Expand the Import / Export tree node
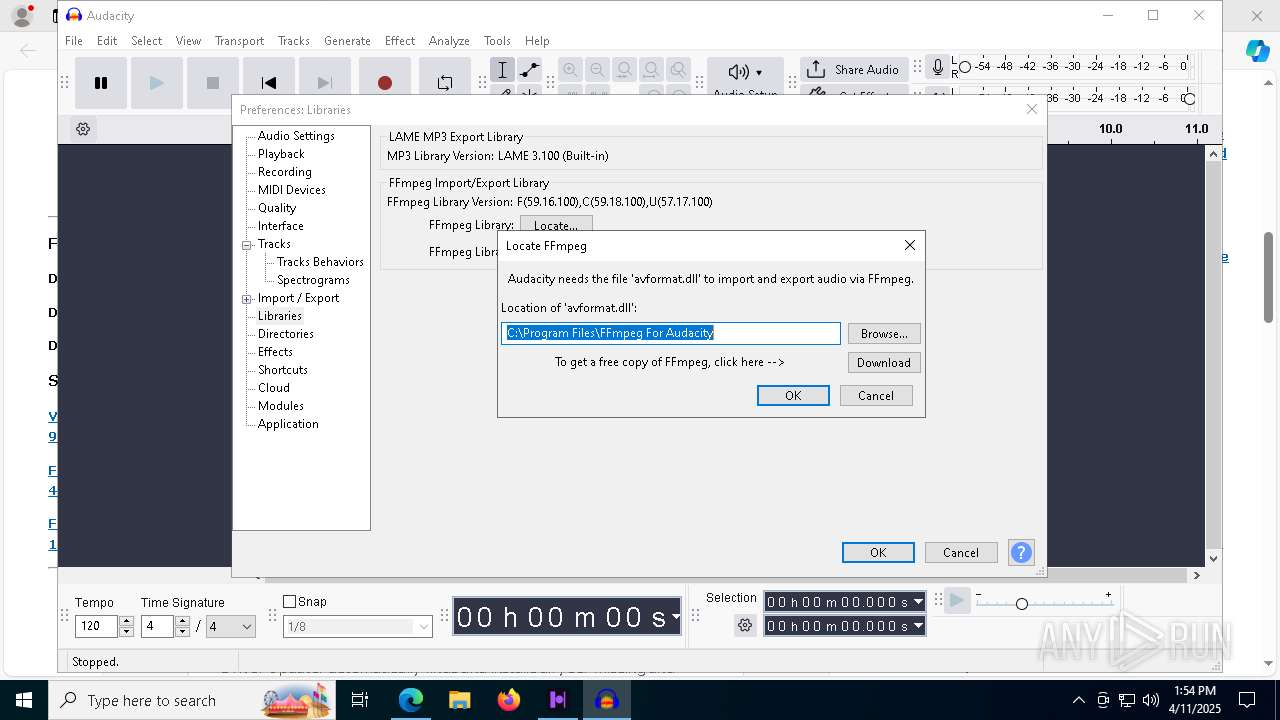 tap(246, 299)
